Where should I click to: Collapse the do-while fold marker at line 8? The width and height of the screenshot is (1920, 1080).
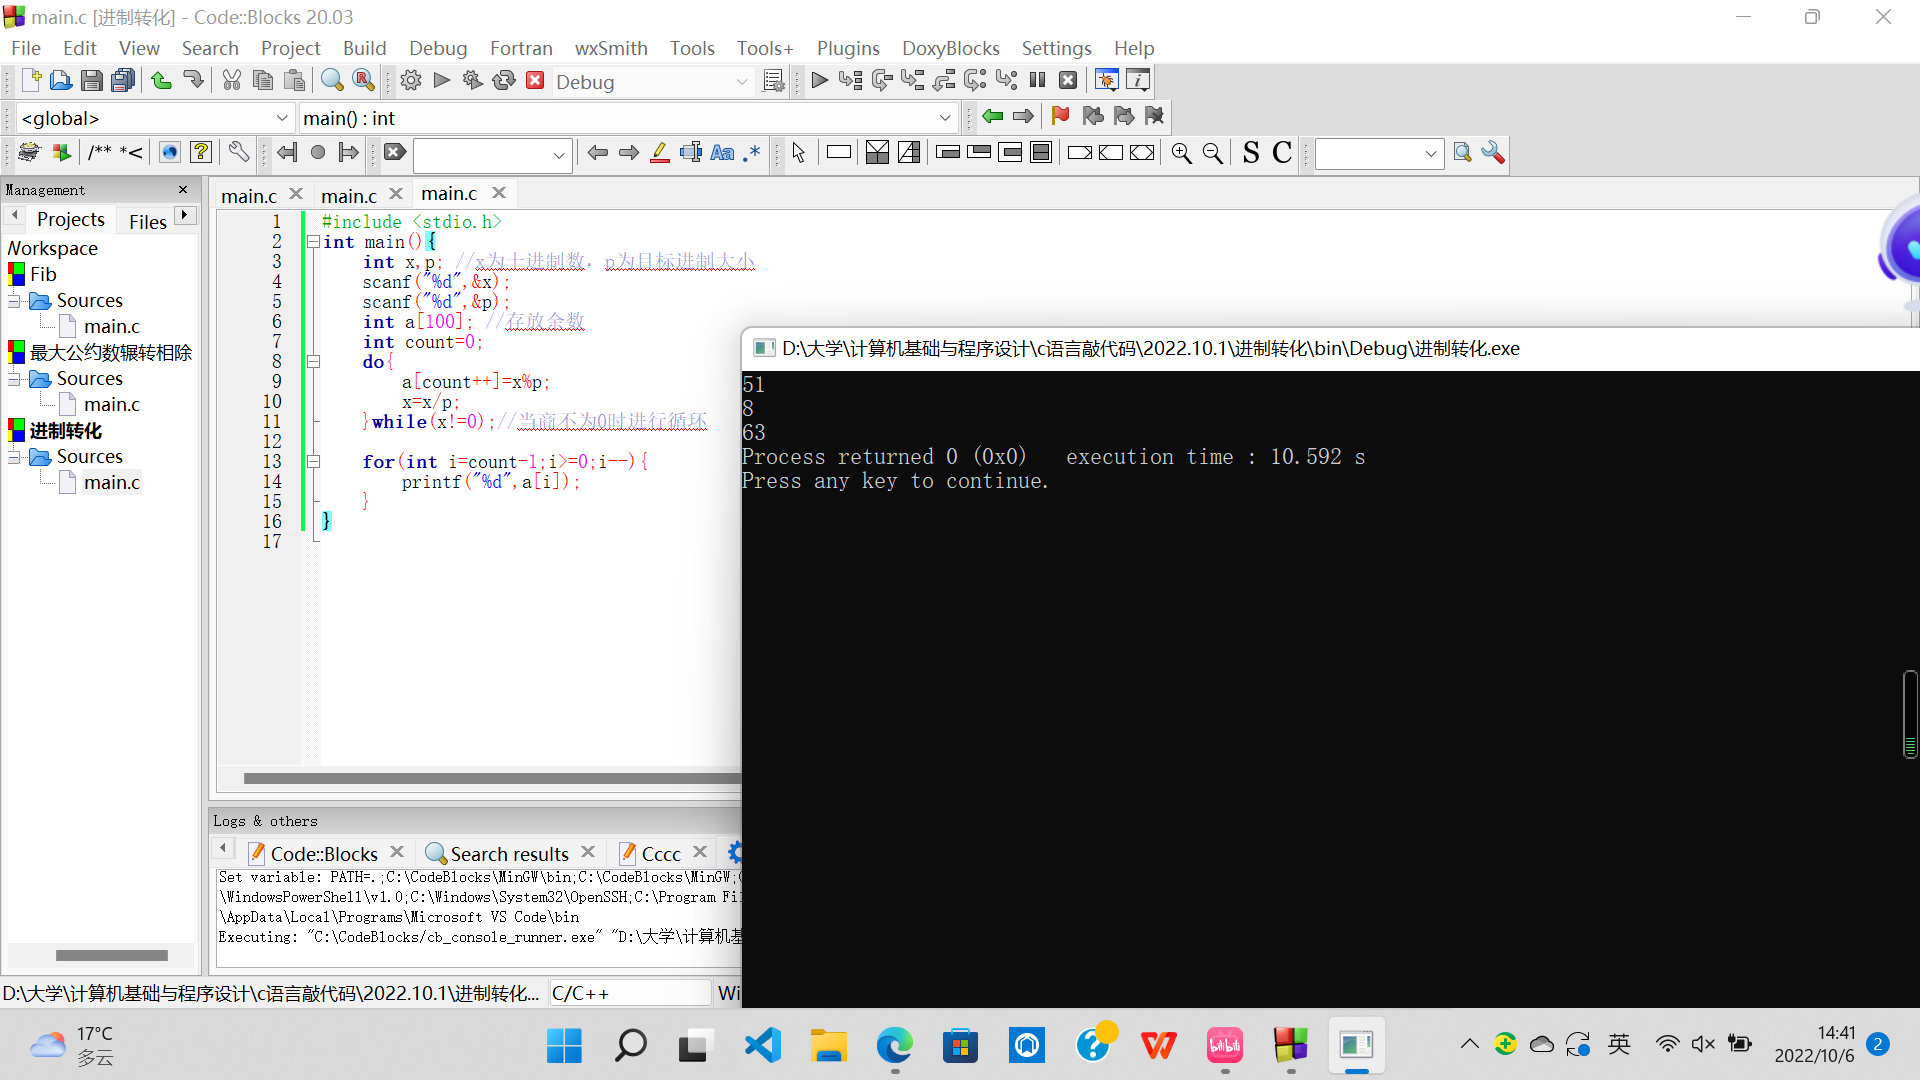coord(313,362)
